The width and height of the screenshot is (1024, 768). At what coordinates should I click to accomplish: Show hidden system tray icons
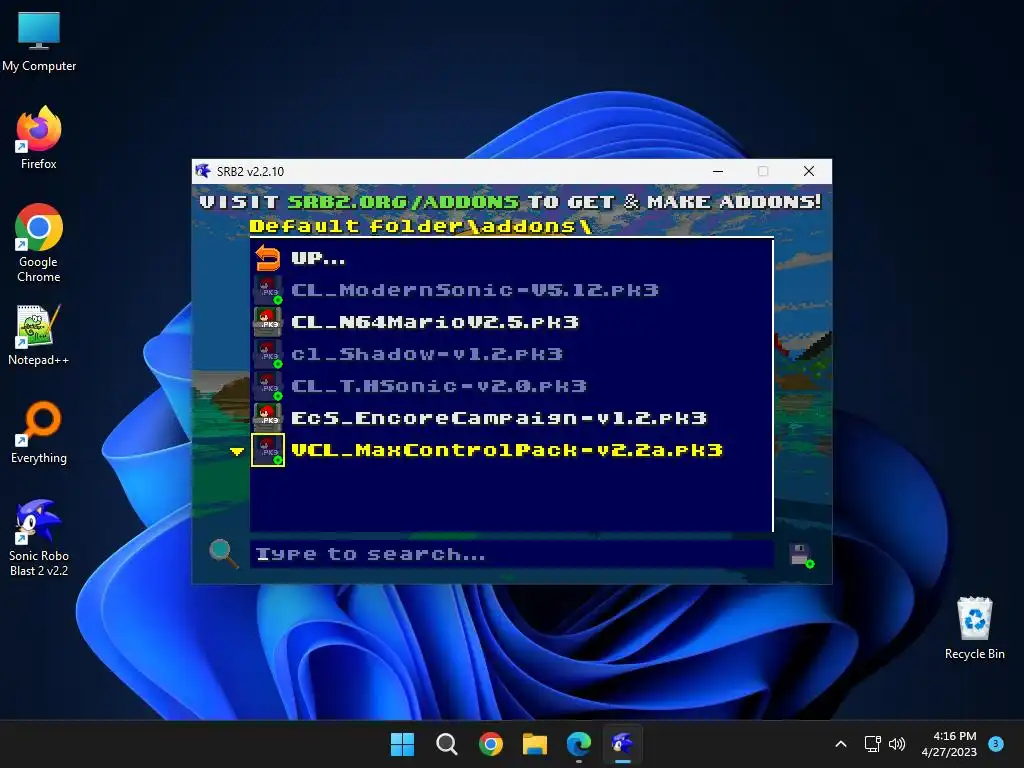coord(841,744)
